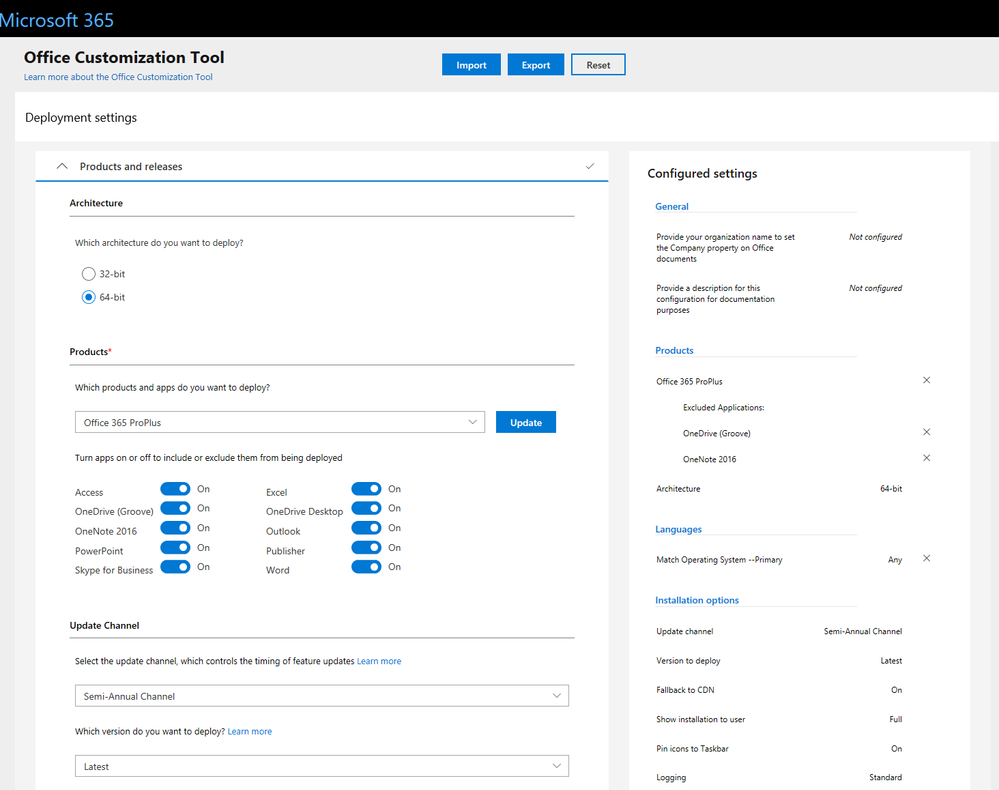Open Learn more link for update channel
Viewport: 999px width, 790px height.
point(379,661)
